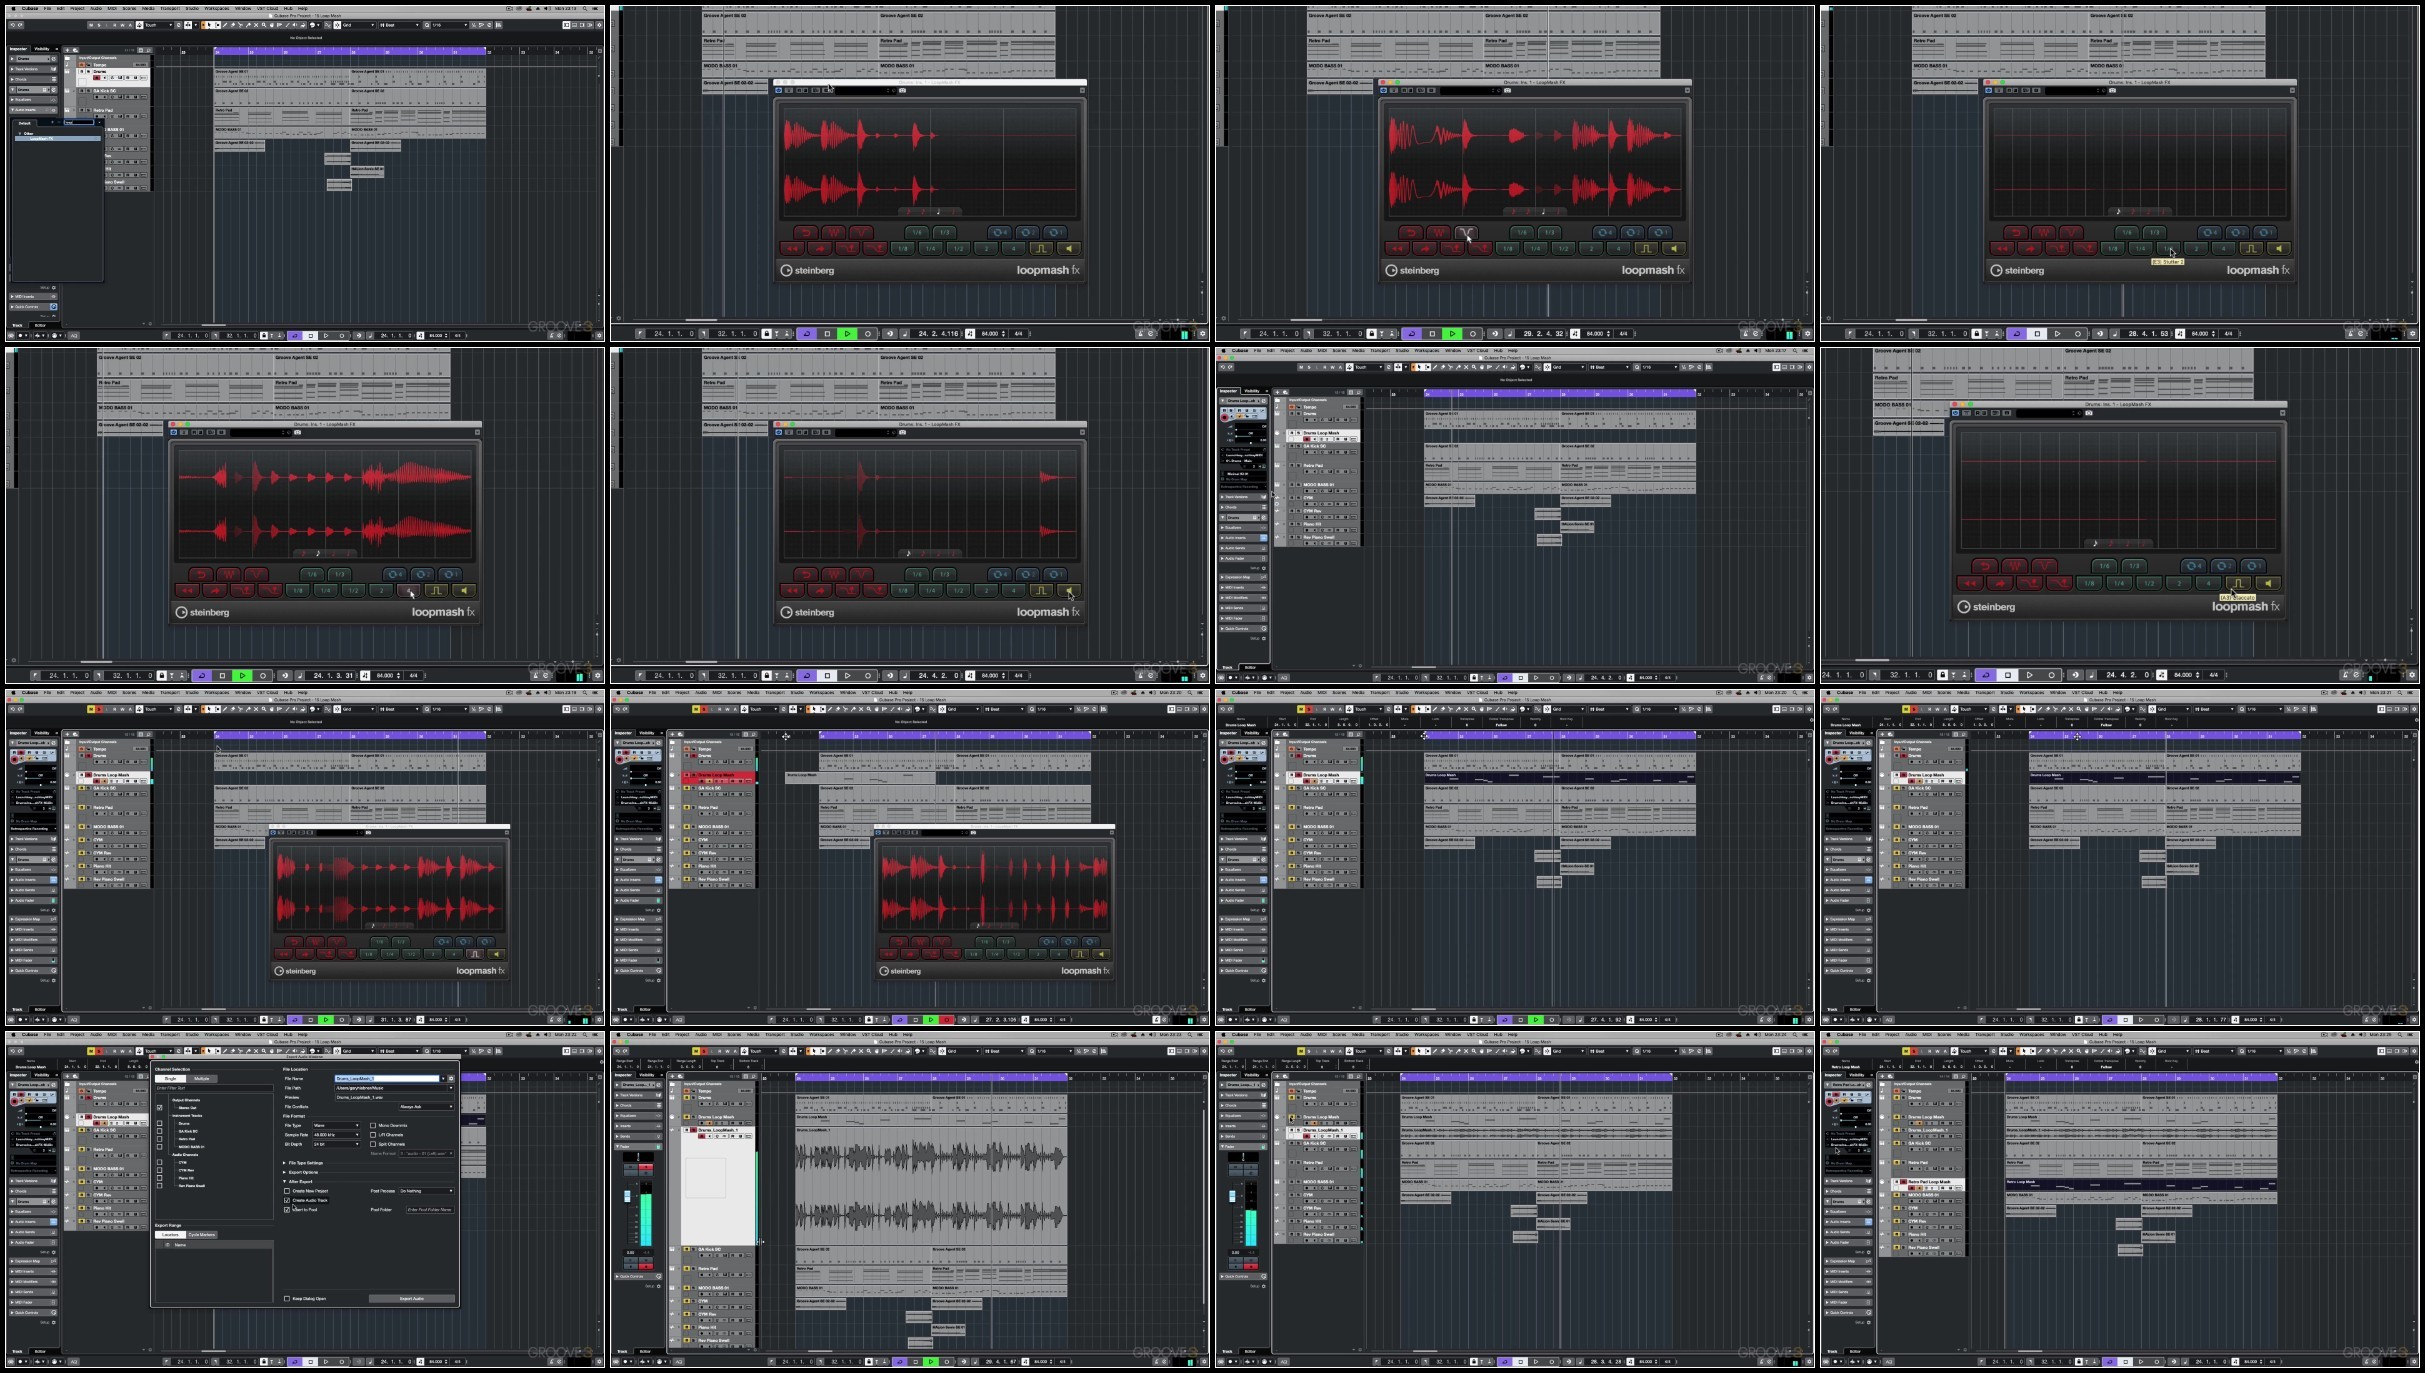Click volume fader handle left of the large grey waveform

click(628, 1197)
